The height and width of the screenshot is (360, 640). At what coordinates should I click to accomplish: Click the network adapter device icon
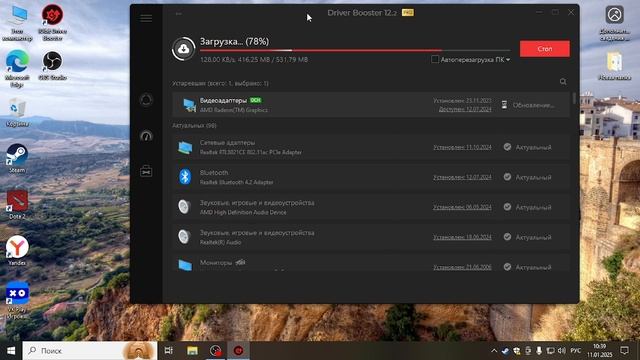point(185,147)
